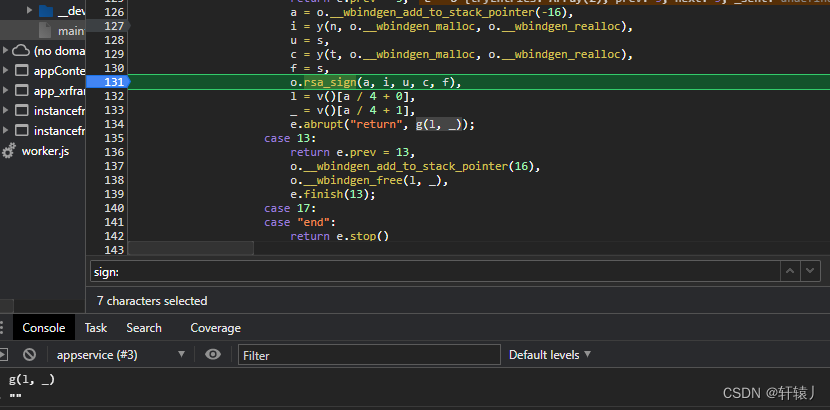Expand the appContext frame node

(6, 70)
